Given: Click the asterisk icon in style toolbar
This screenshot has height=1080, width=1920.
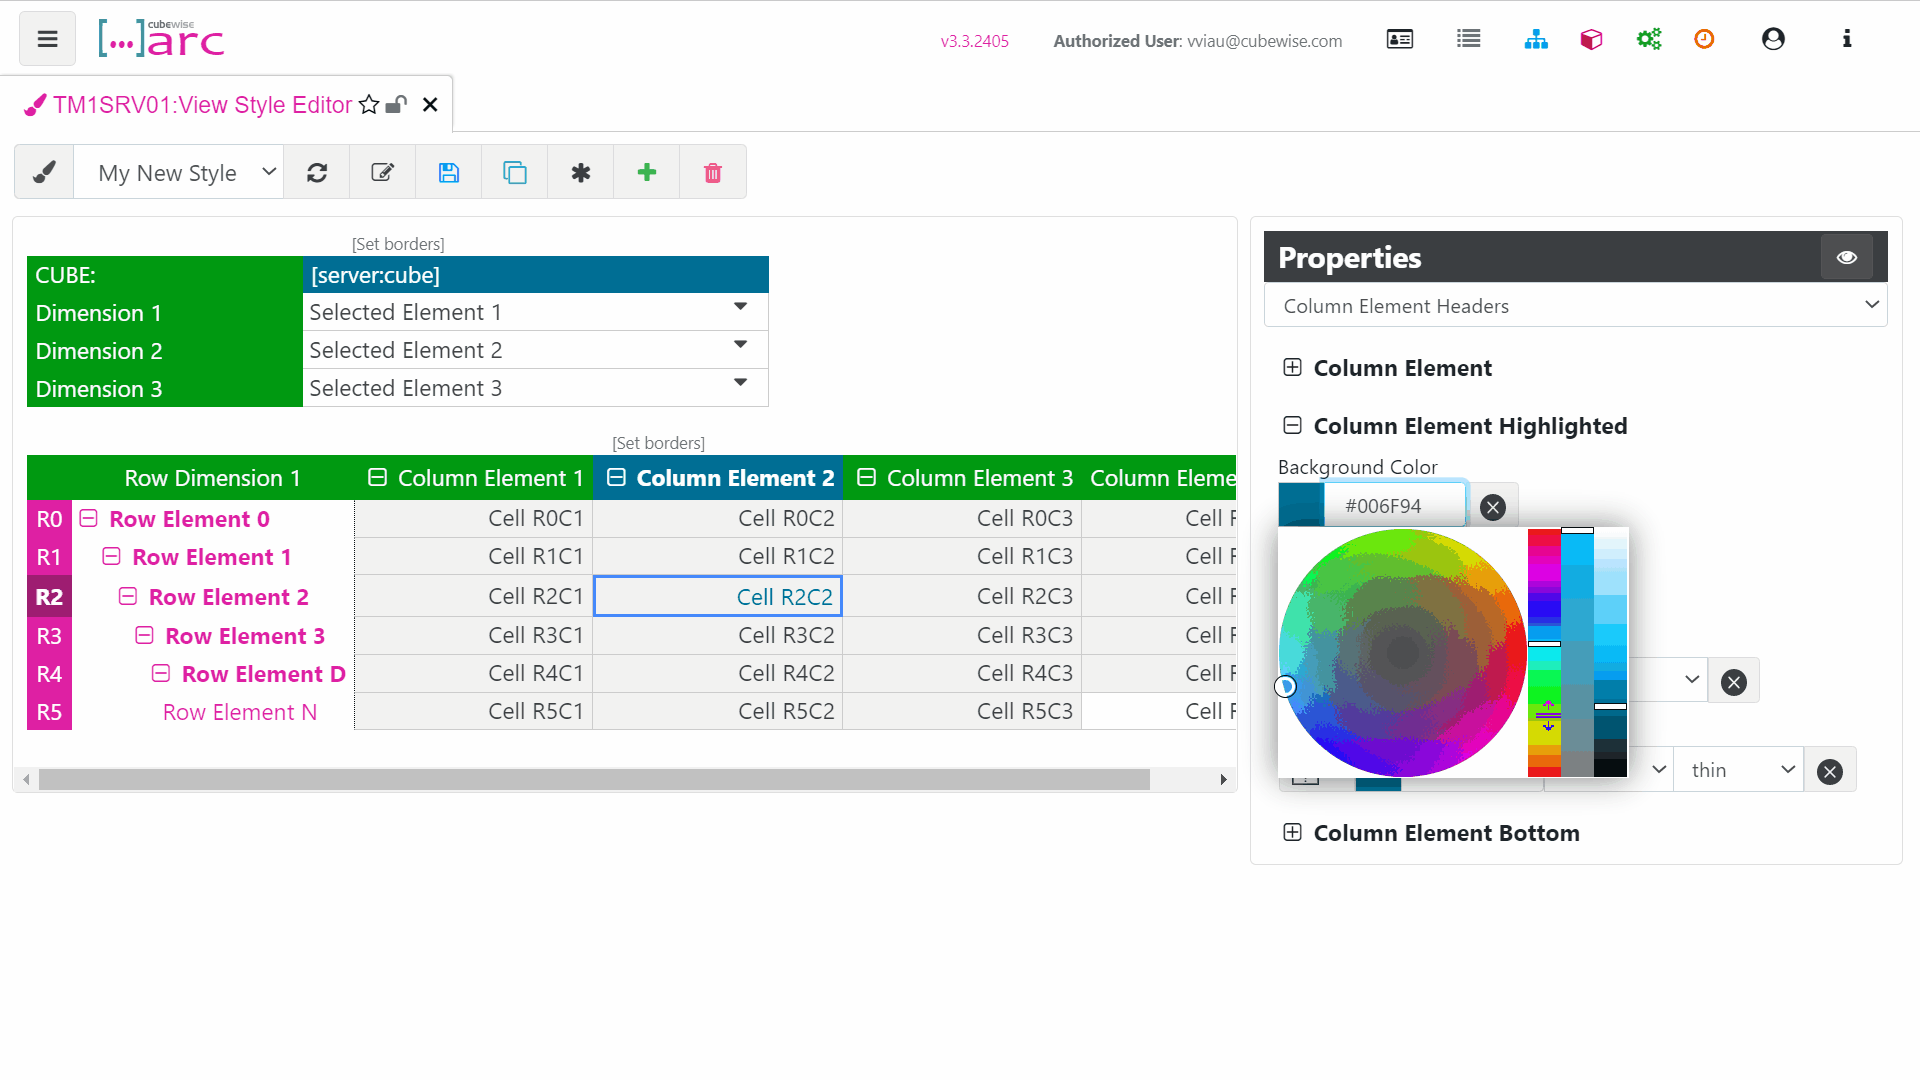Looking at the screenshot, I should pos(581,173).
